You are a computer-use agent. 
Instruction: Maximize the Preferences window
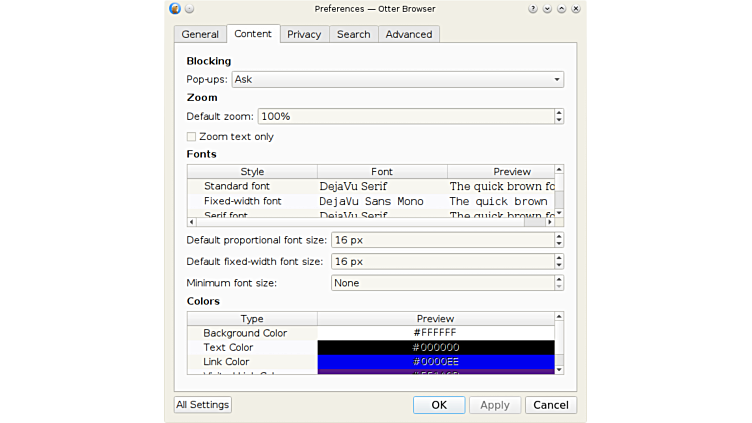coord(562,9)
